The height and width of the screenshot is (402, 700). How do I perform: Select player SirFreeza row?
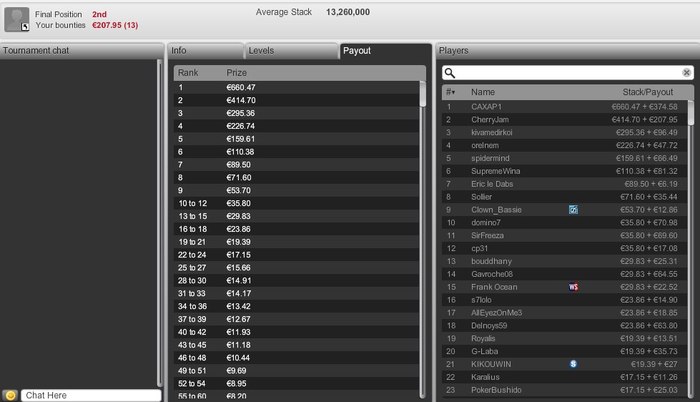tap(565, 235)
